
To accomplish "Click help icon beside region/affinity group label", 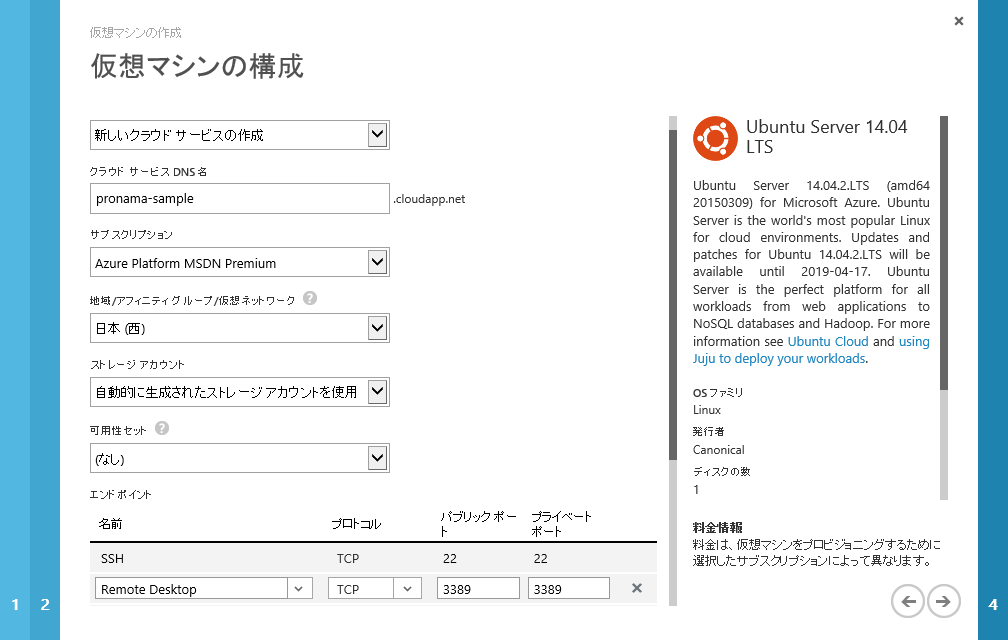I will pyautogui.click(x=310, y=298).
